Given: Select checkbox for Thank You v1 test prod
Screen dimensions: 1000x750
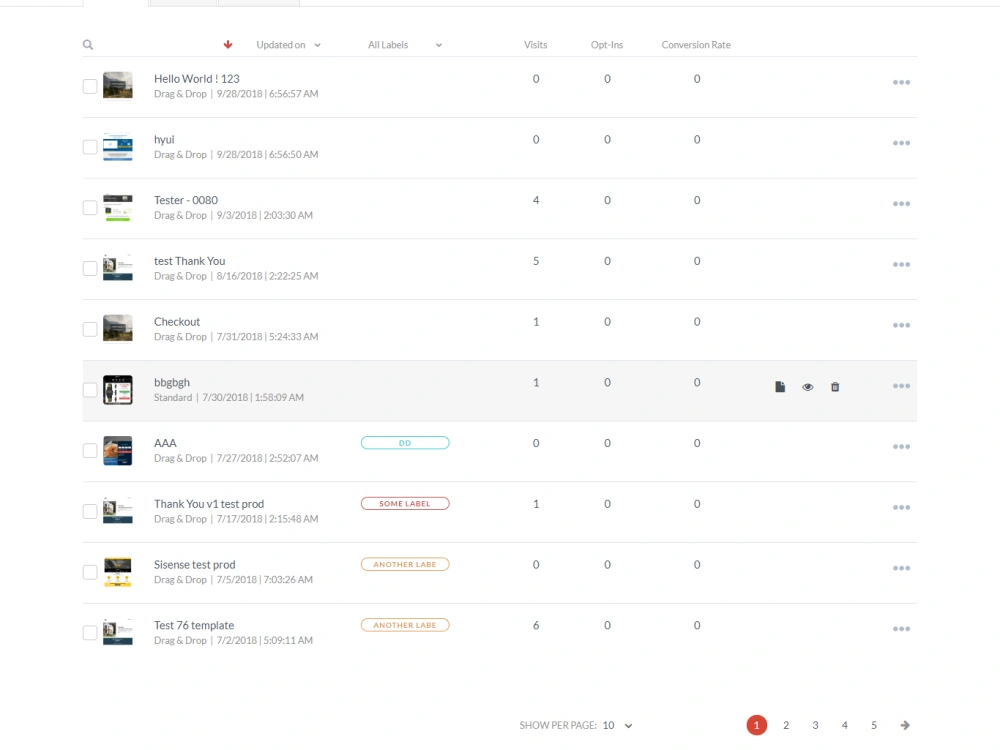Looking at the screenshot, I should [90, 511].
